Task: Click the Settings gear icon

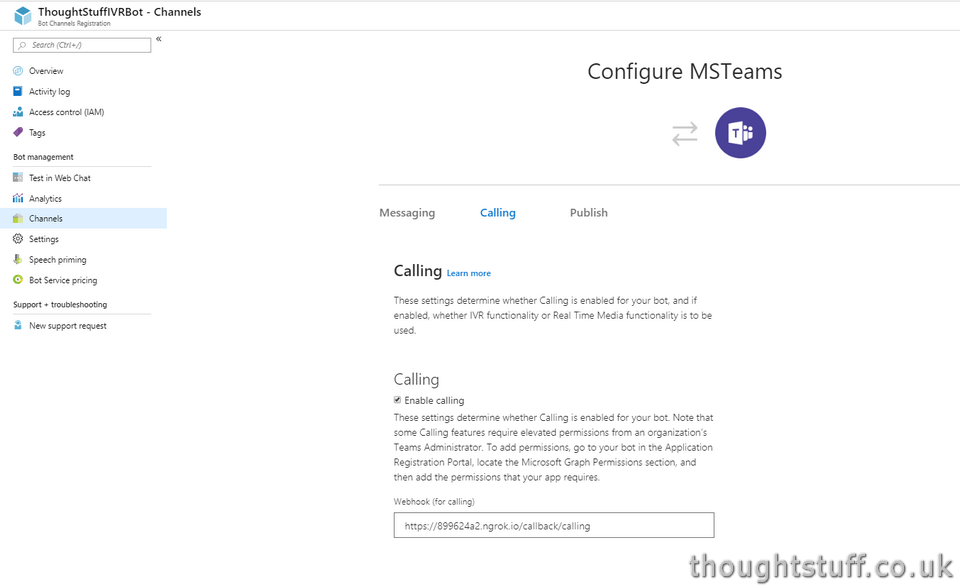Action: 18,239
